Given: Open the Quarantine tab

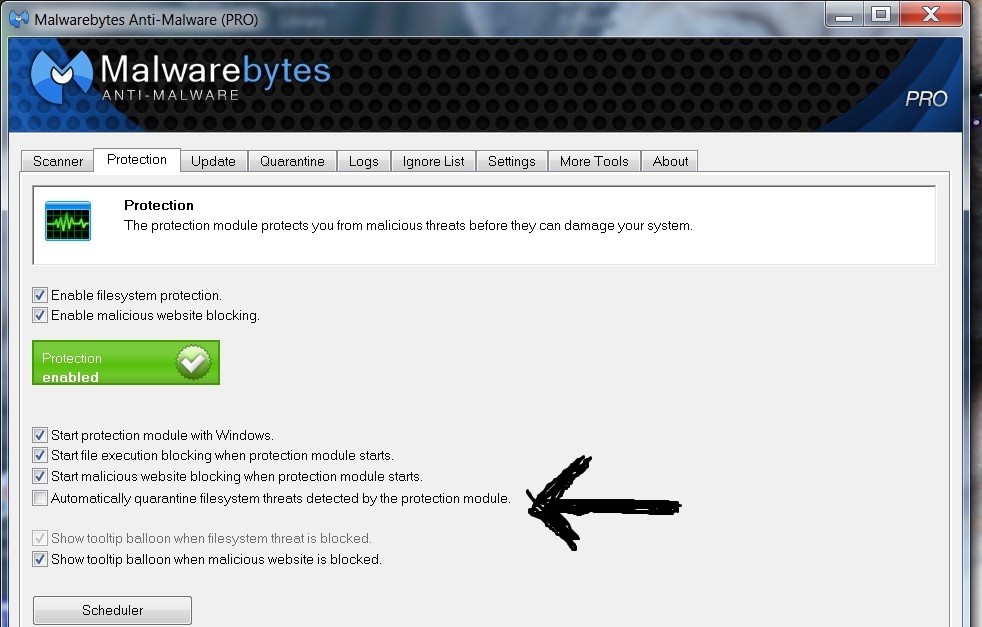Looking at the screenshot, I should pos(292,162).
